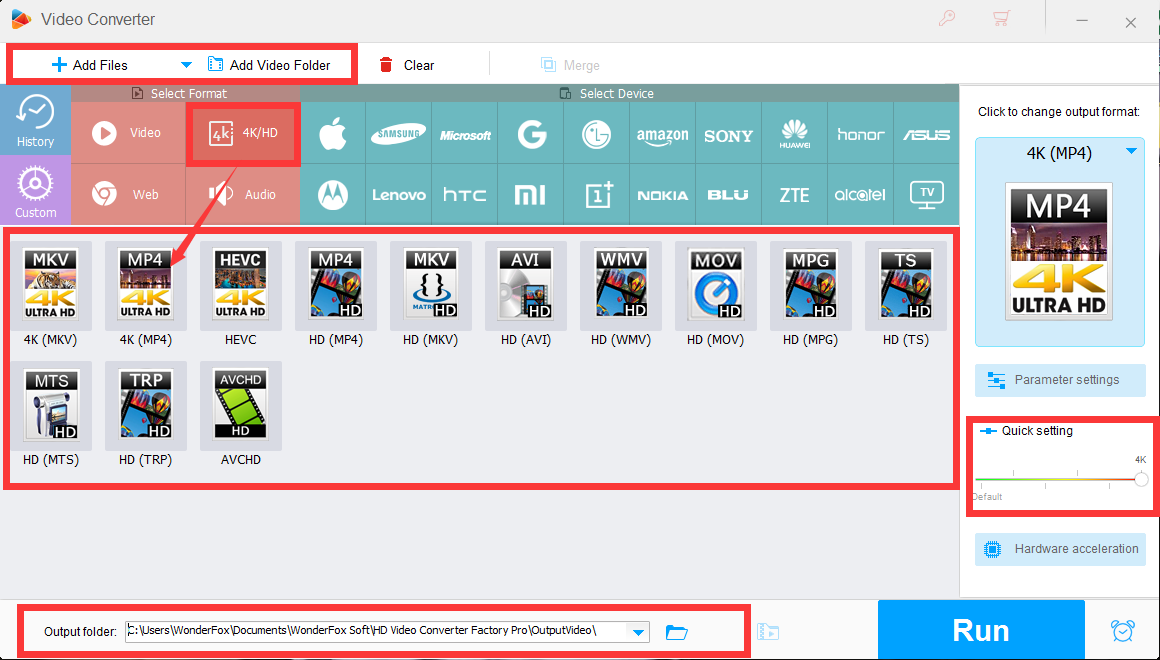Select the HTC device brand
The height and width of the screenshot is (660, 1160).
click(x=465, y=195)
